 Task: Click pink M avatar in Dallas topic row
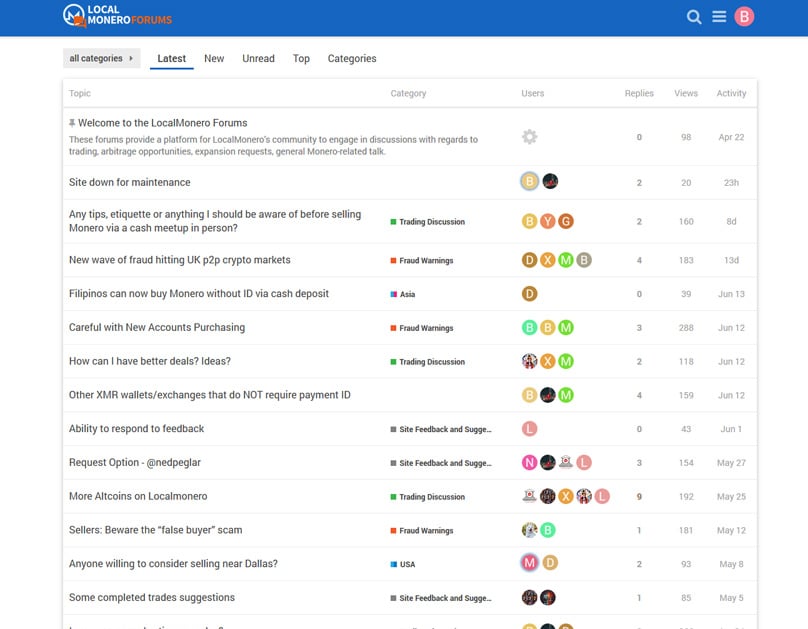pyautogui.click(x=529, y=563)
